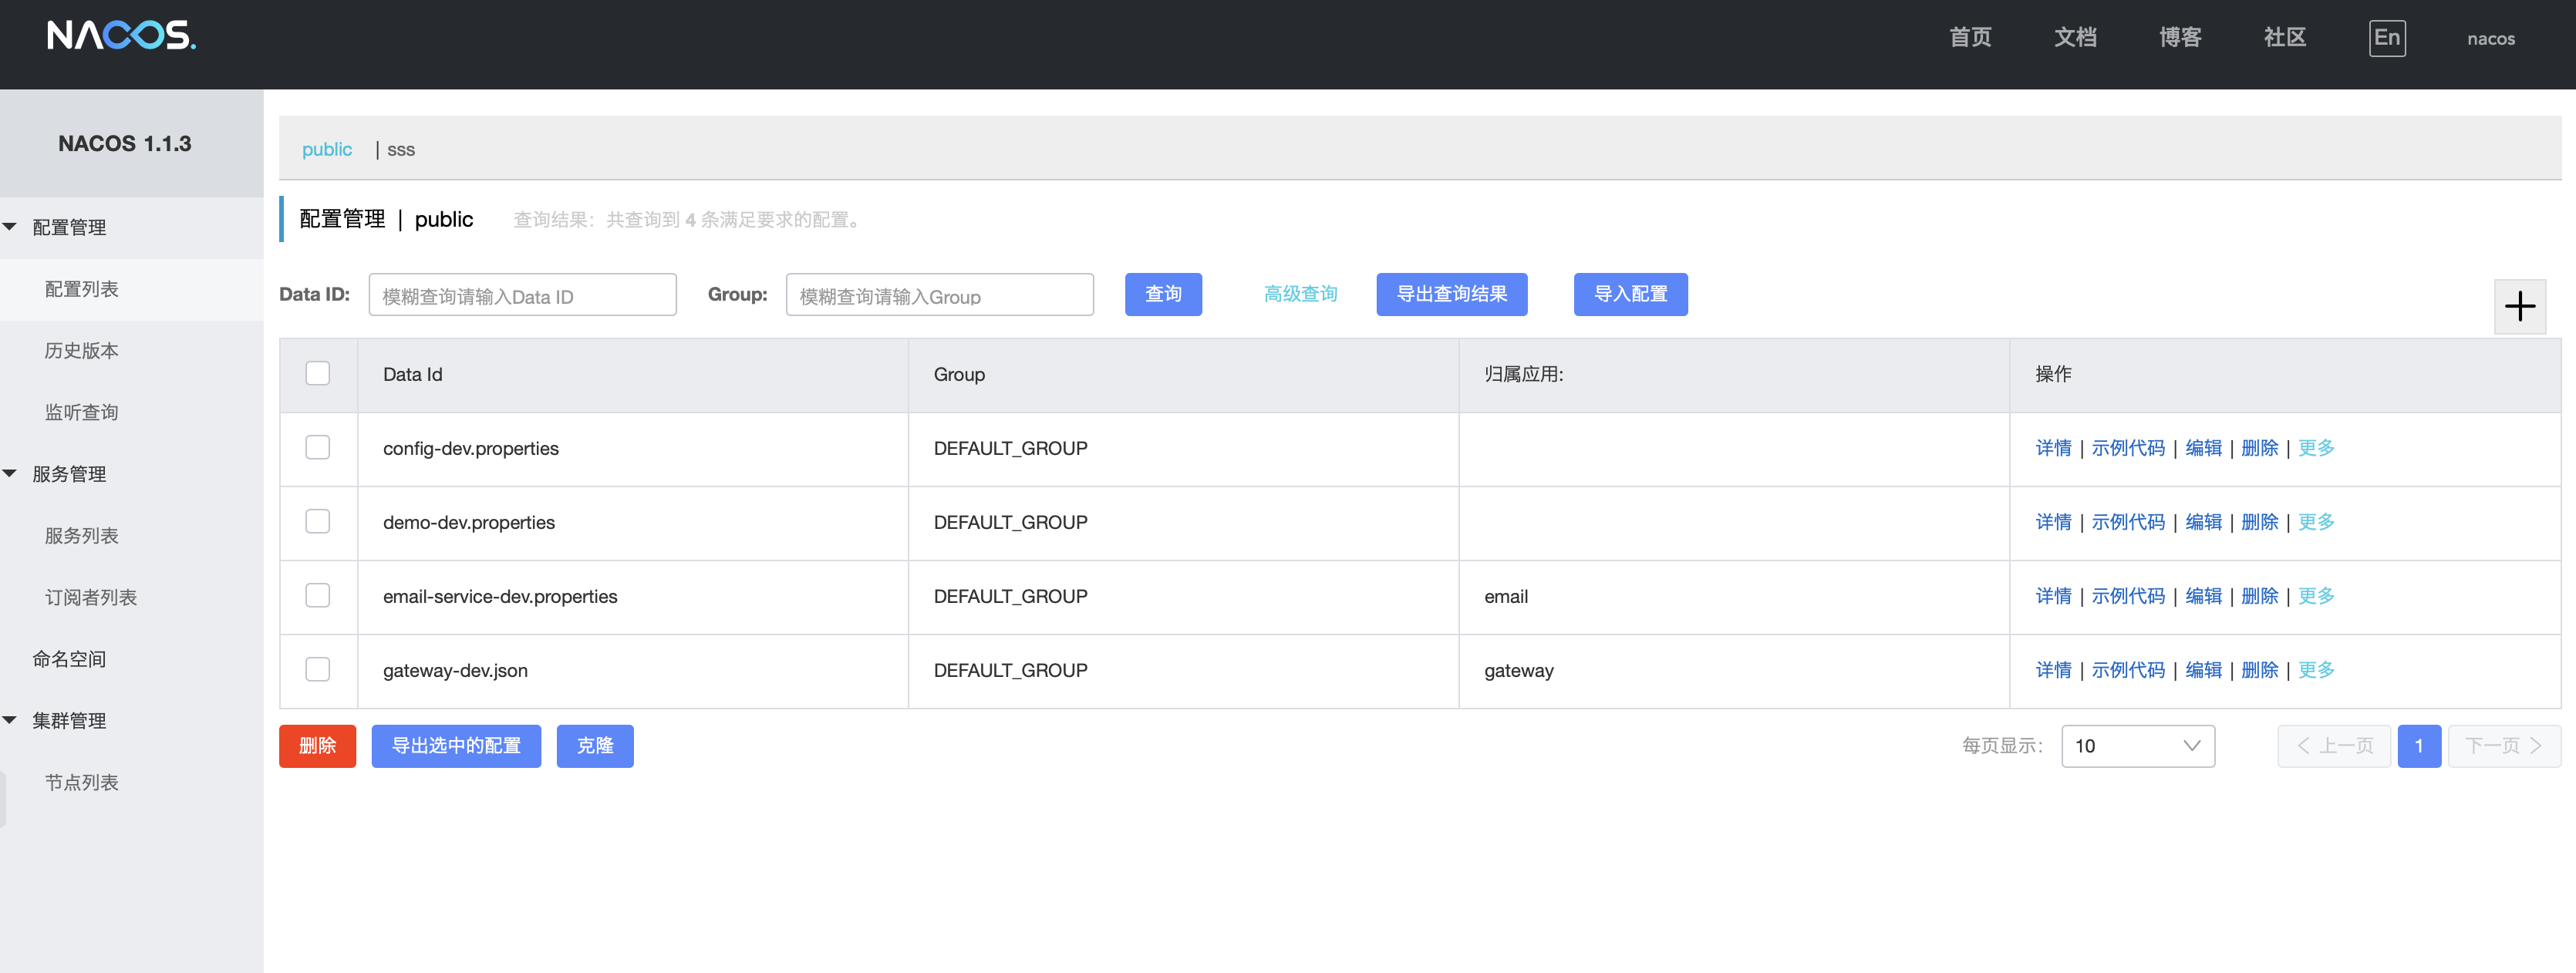This screenshot has height=973, width=2576.
Task: Click 导出查询结果 button
Action: [x=1451, y=294]
